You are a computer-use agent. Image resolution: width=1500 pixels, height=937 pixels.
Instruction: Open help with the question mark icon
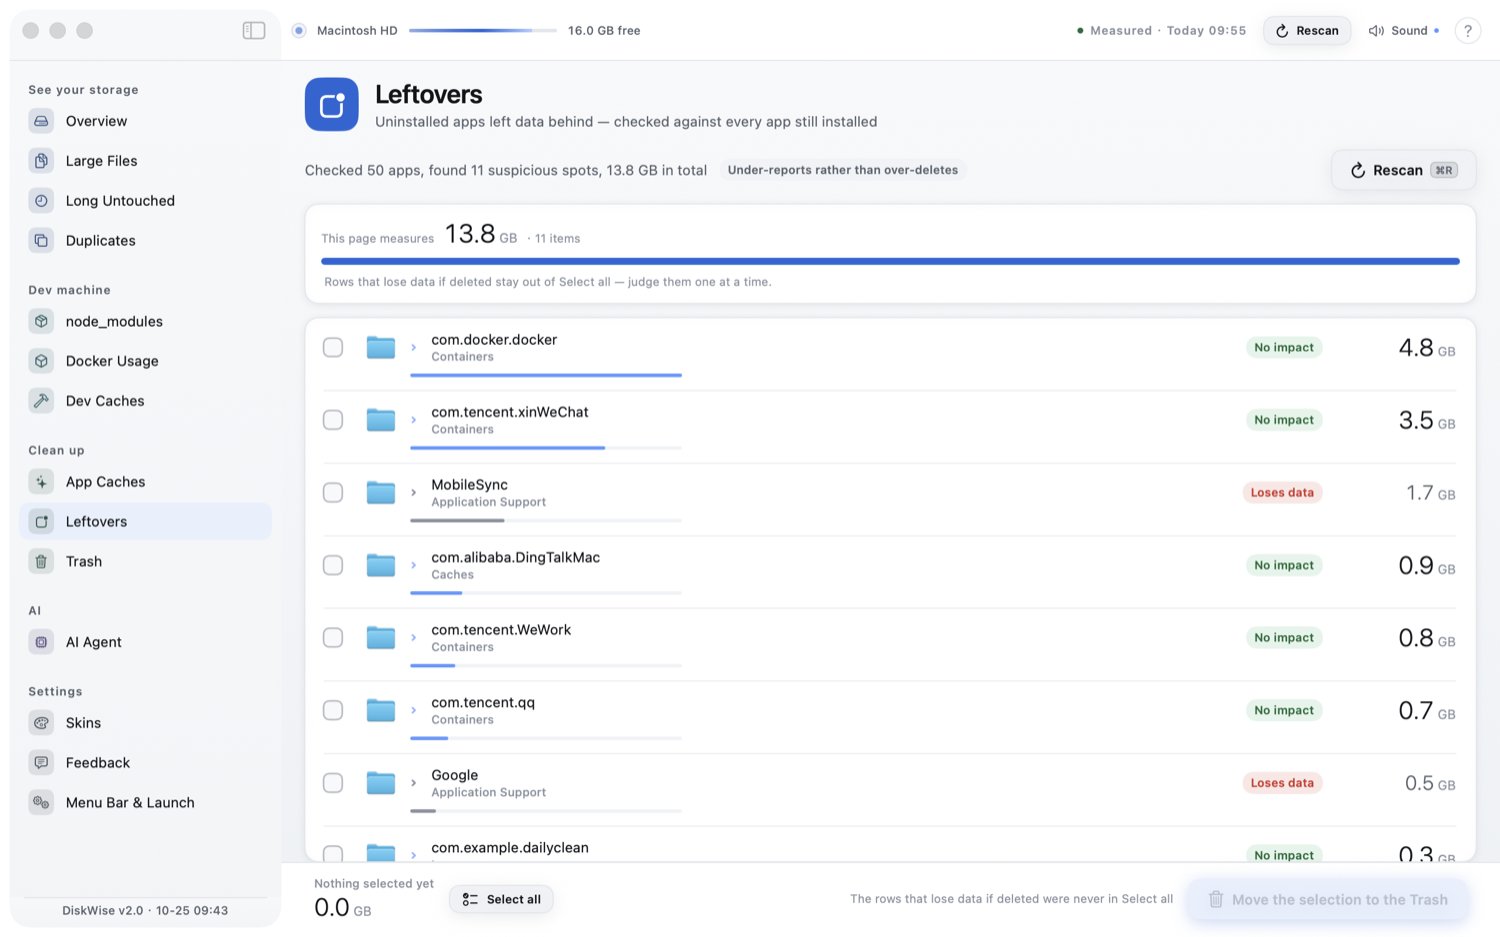tap(1467, 31)
